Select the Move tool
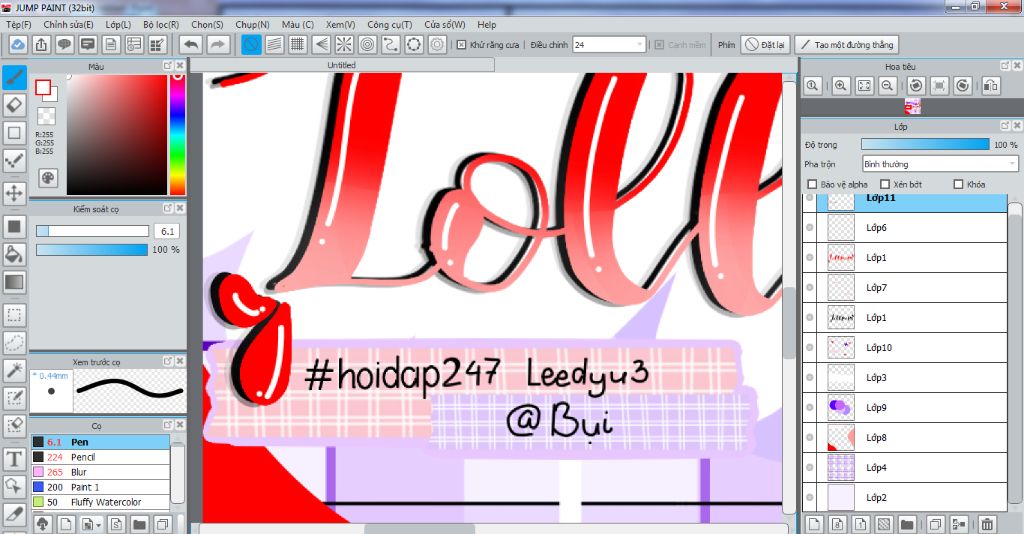The image size is (1024, 534). pyautogui.click(x=14, y=194)
